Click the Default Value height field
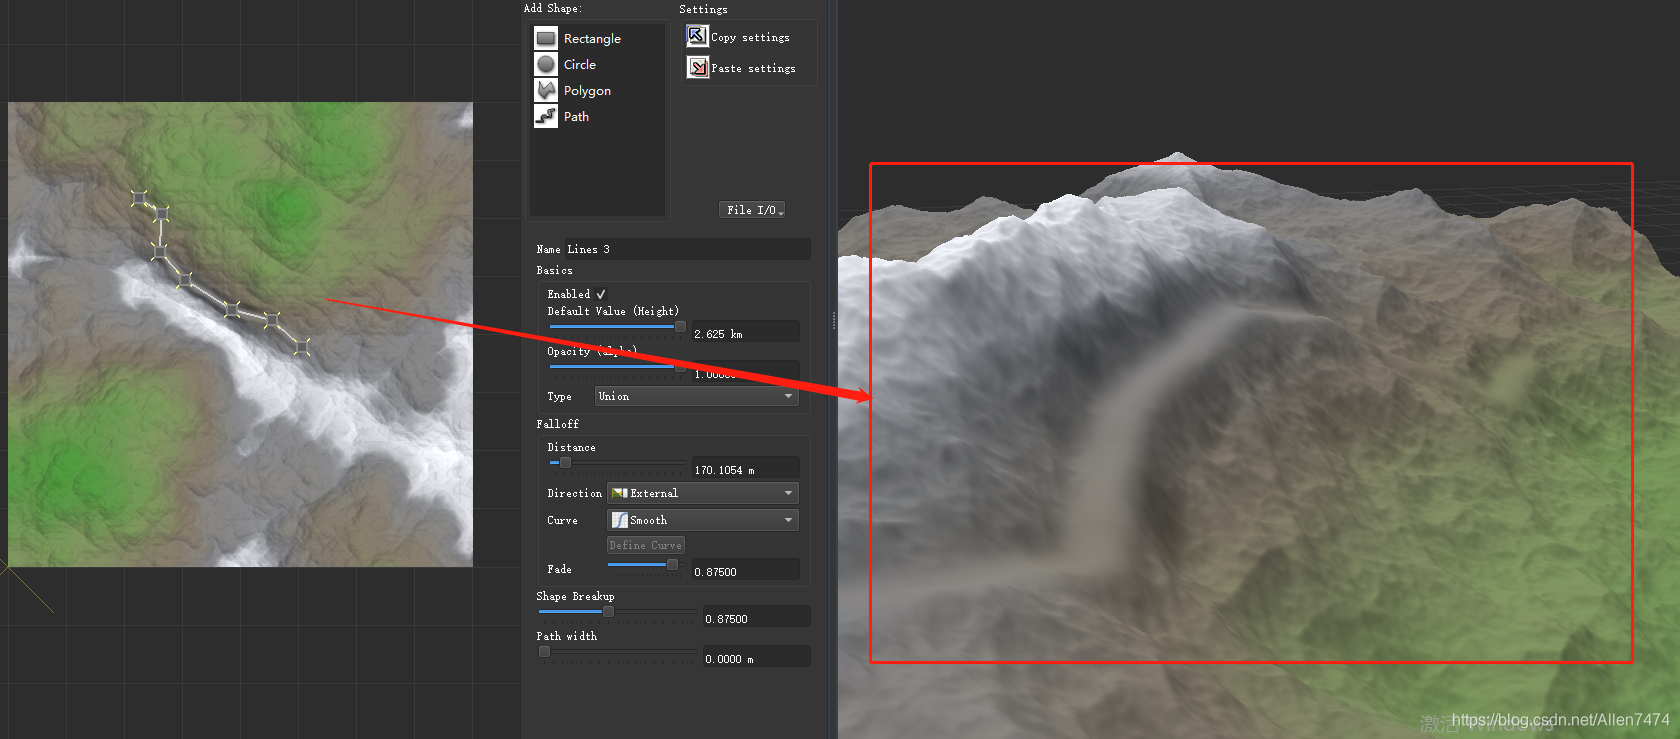This screenshot has height=739, width=1680. pos(745,334)
